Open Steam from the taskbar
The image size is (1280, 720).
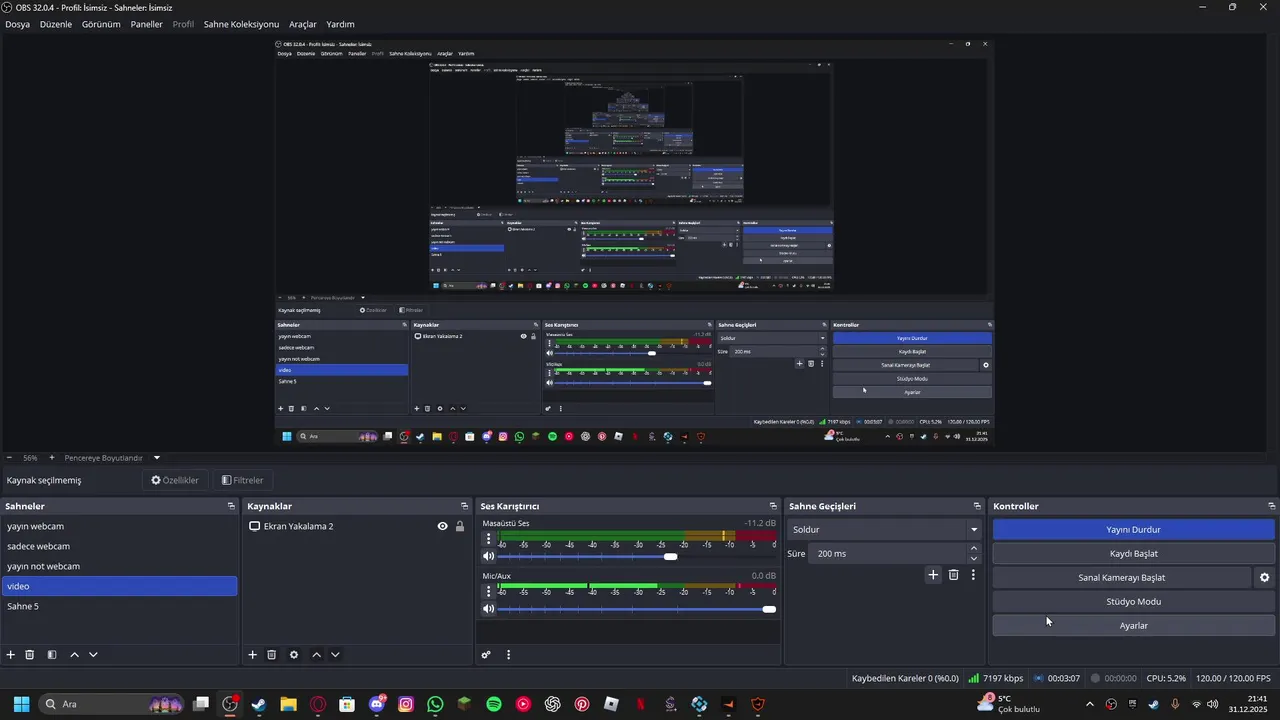(x=259, y=704)
